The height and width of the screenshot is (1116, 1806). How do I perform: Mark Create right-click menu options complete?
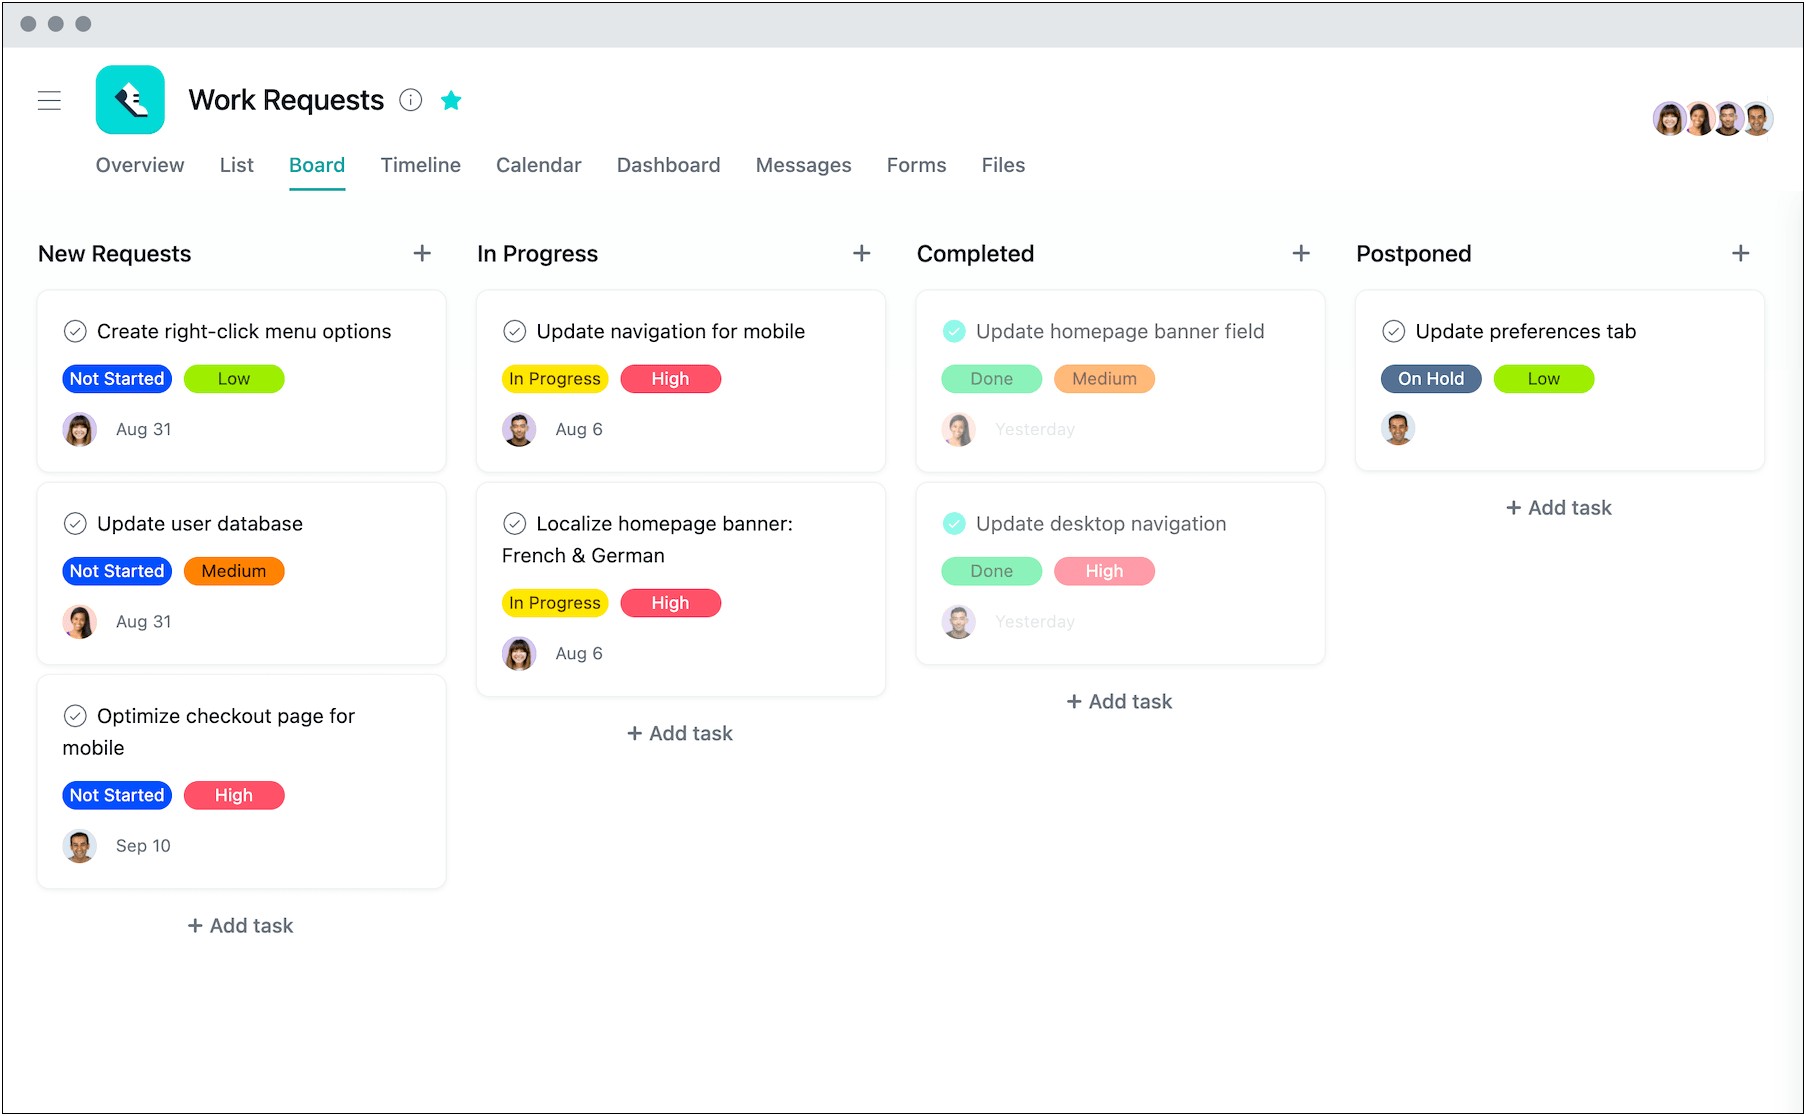point(75,331)
